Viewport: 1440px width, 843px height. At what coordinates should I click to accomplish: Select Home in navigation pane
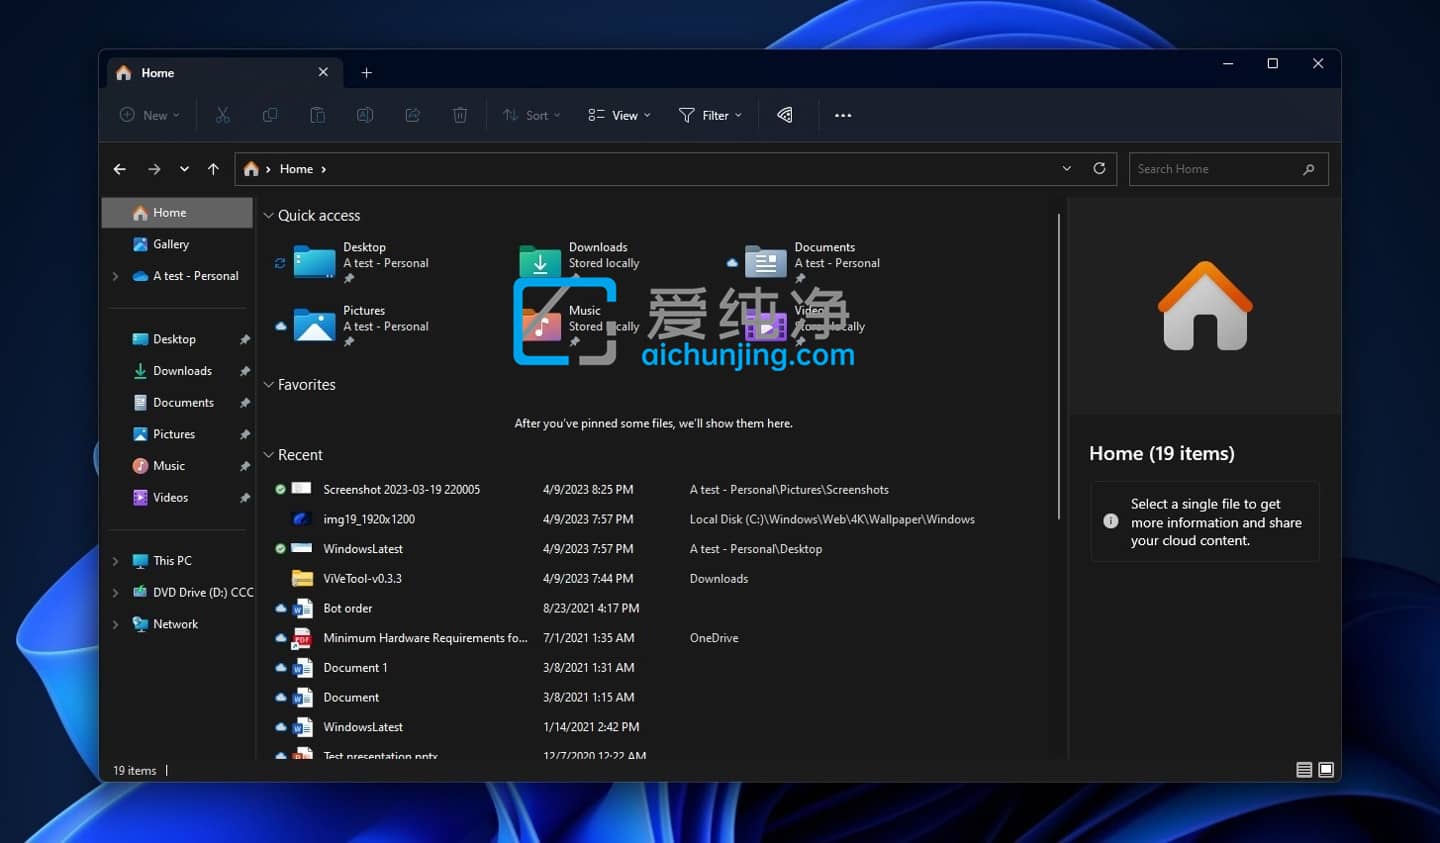point(177,213)
